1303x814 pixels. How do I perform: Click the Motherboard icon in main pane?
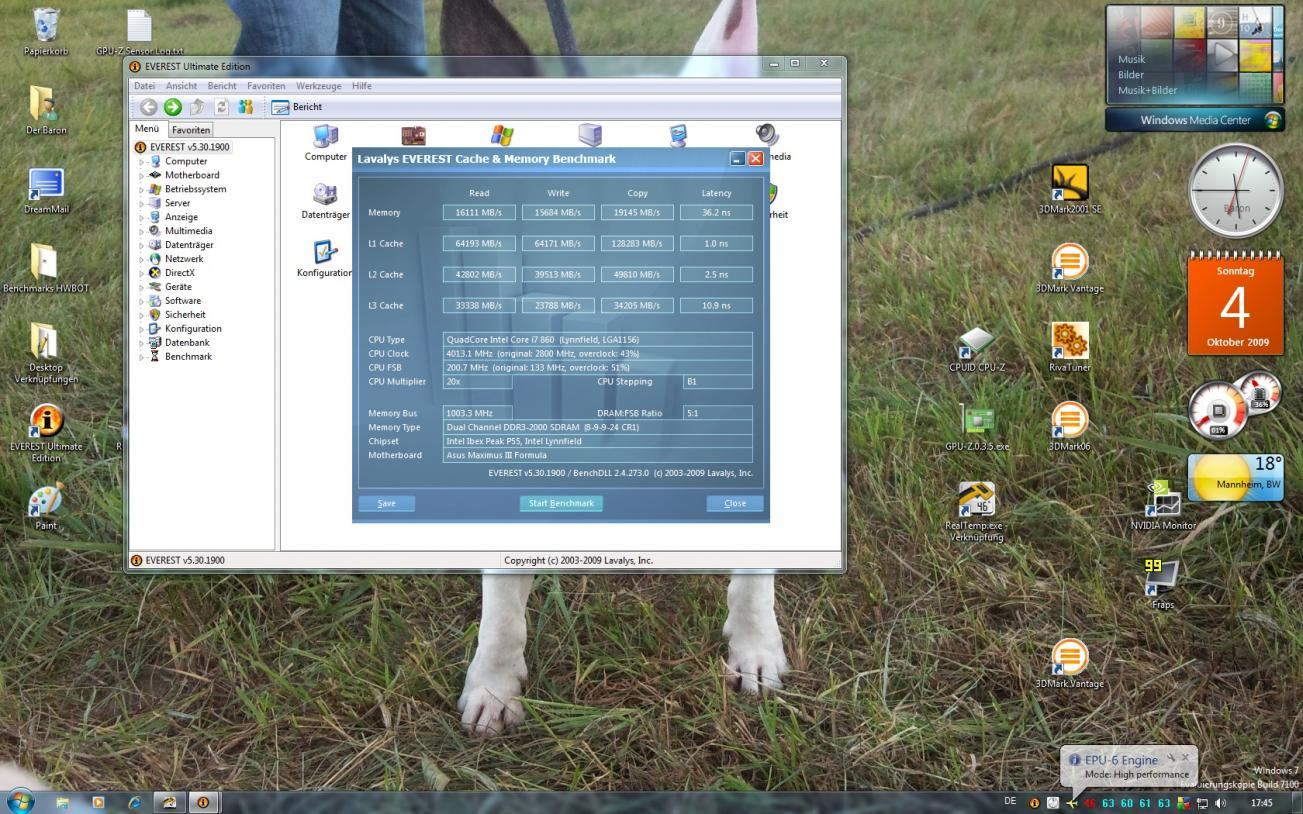[x=413, y=136]
